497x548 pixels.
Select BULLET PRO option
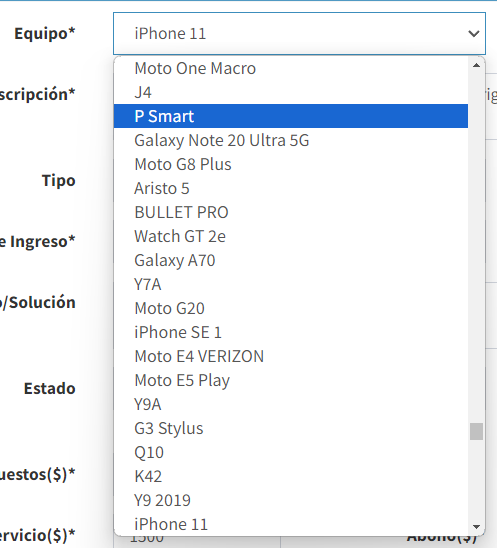[291, 212]
